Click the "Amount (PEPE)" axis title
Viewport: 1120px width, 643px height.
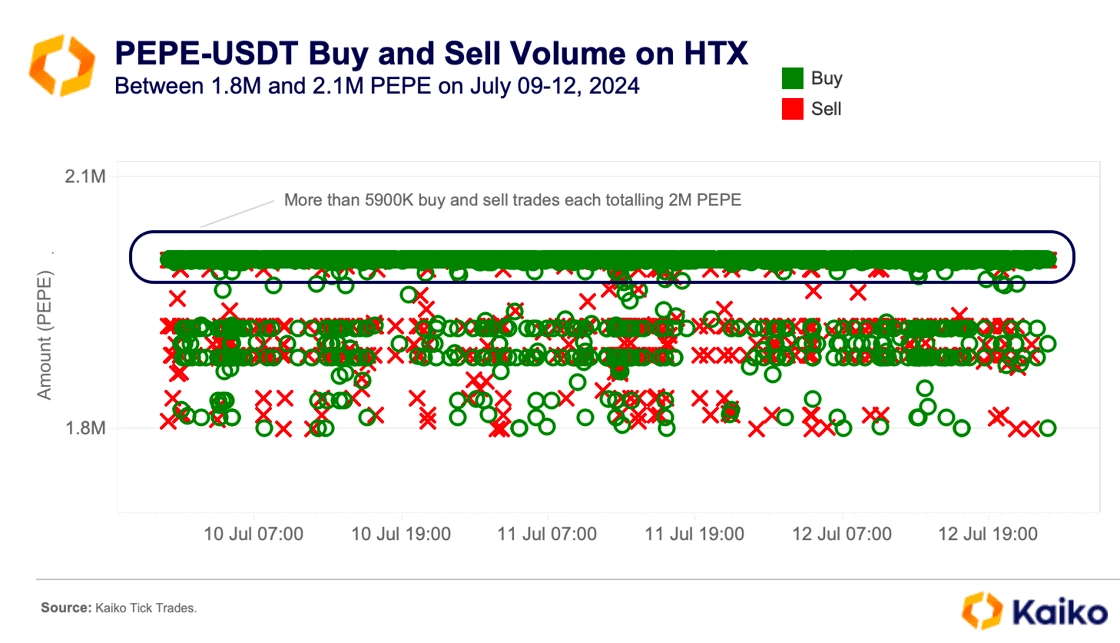coord(44,334)
